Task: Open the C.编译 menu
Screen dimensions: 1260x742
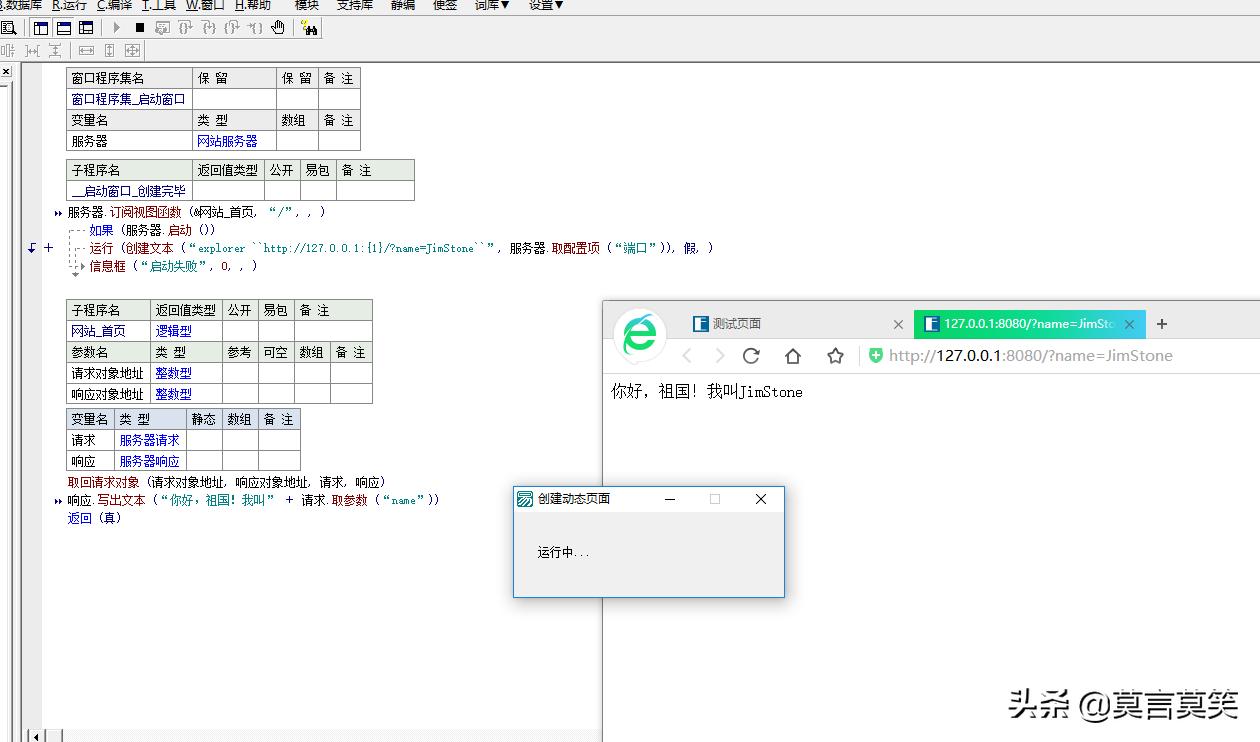Action: (114, 5)
